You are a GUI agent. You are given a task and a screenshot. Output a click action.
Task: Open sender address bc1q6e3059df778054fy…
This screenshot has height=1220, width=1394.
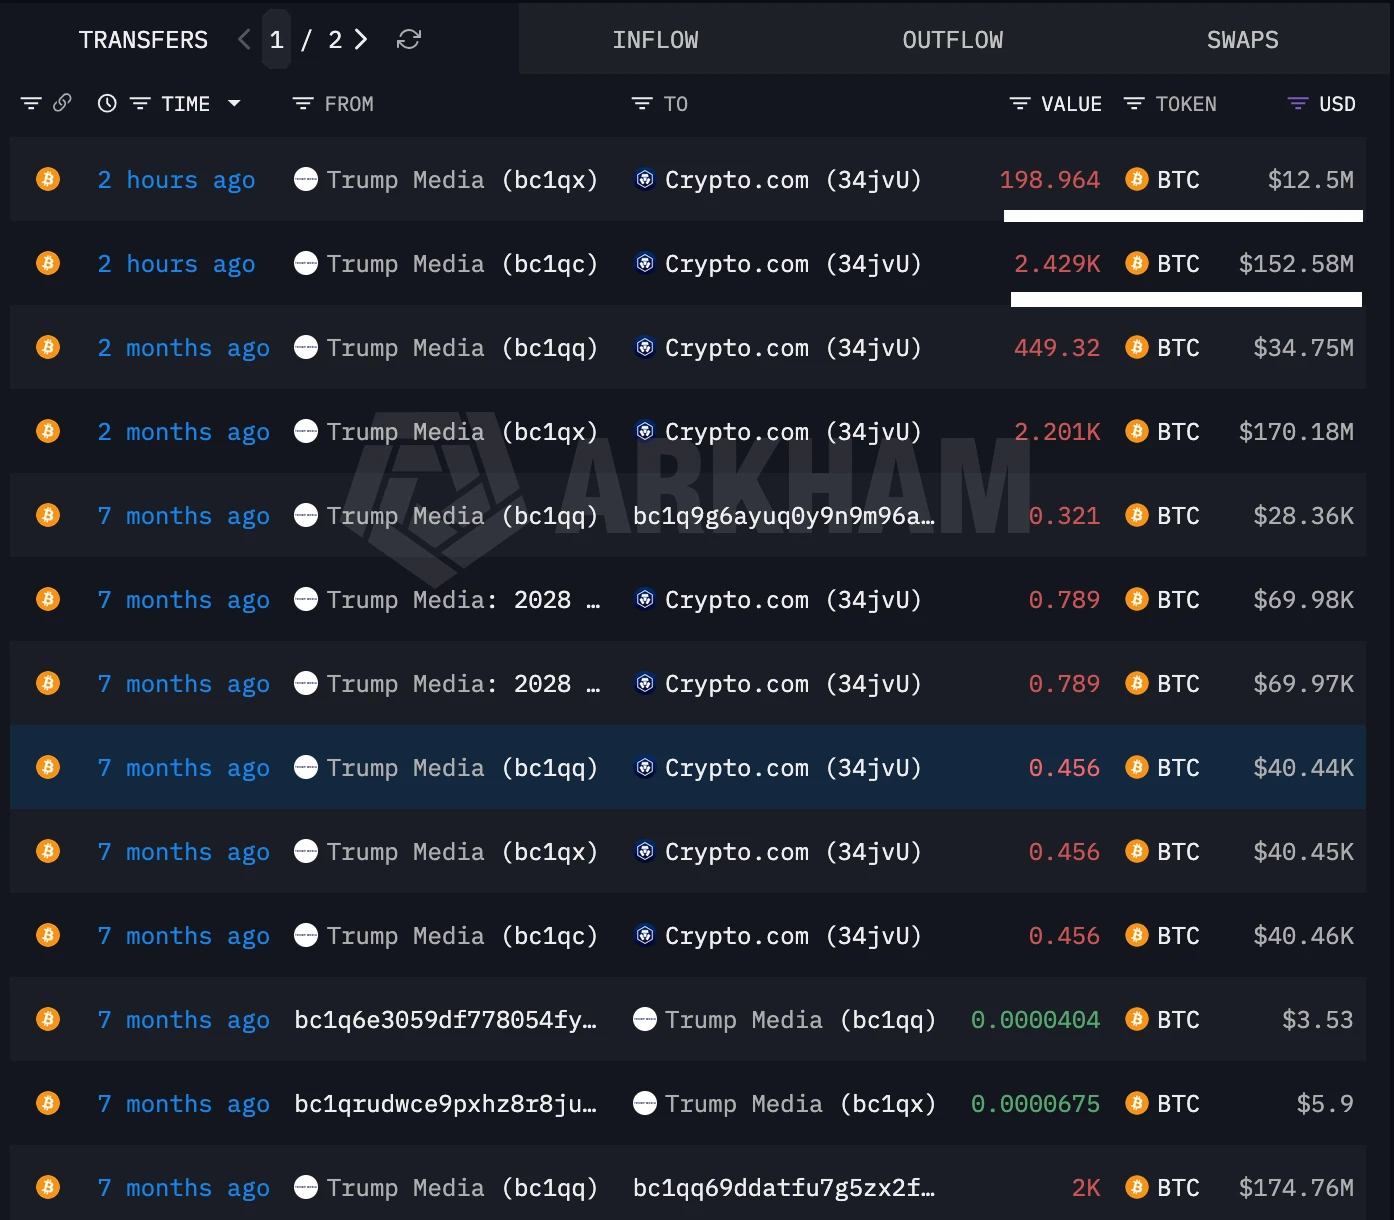[x=445, y=1020]
